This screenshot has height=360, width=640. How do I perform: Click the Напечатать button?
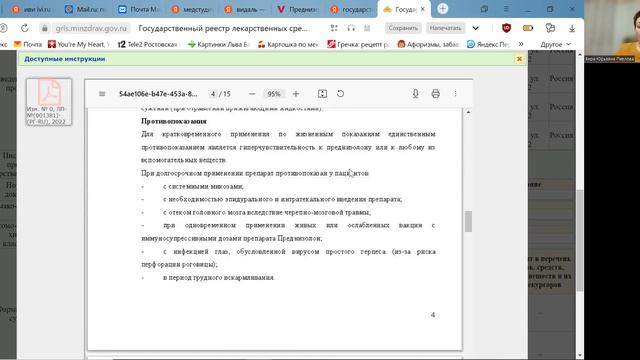click(445, 28)
